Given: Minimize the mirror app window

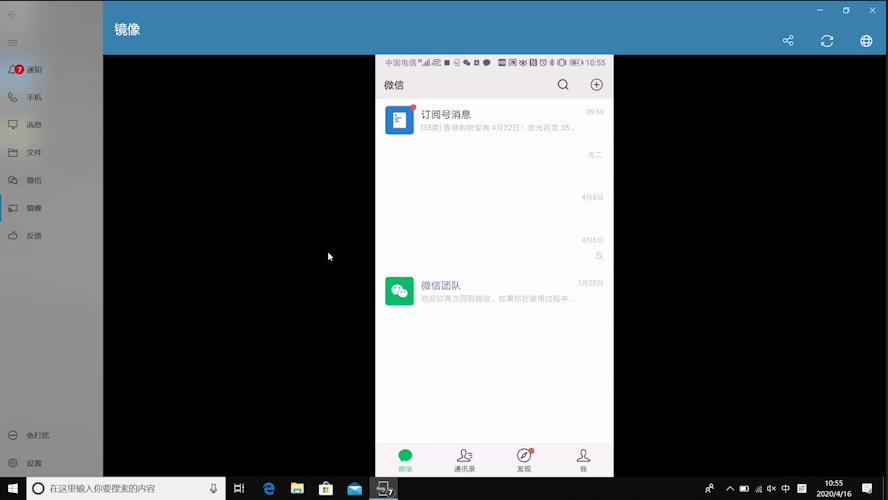Looking at the screenshot, I should 819,10.
